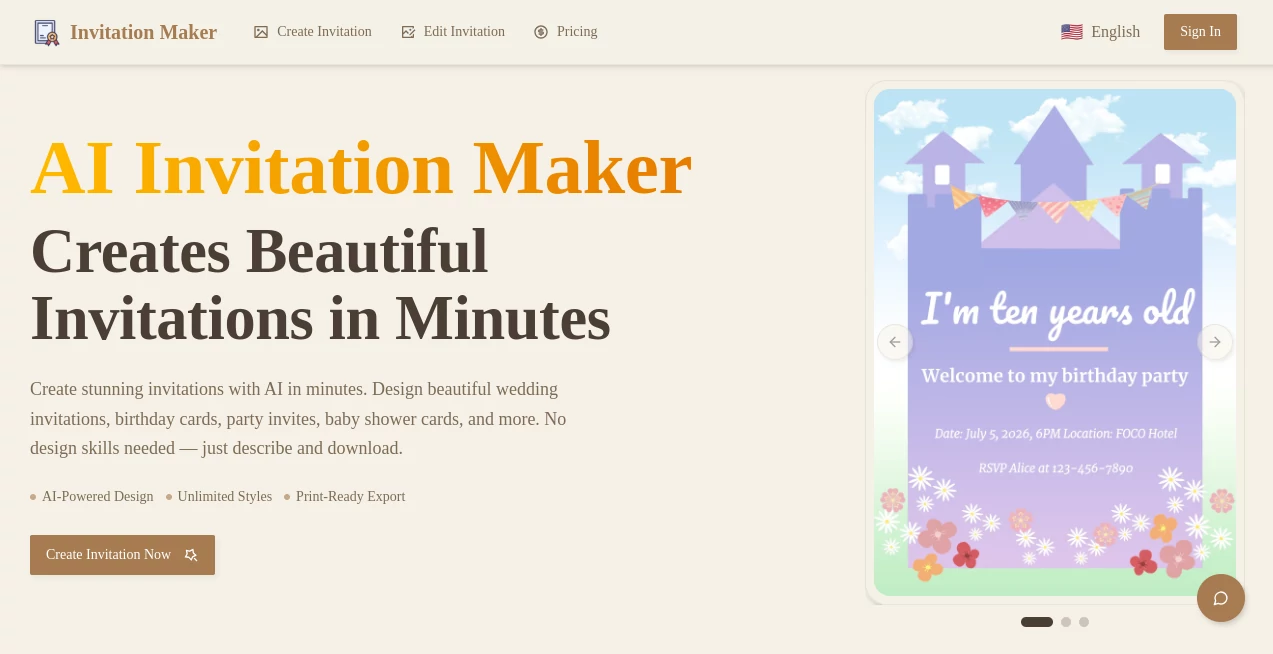The width and height of the screenshot is (1273, 654).
Task: Open the Edit Invitation menu item
Action: pyautogui.click(x=464, y=31)
